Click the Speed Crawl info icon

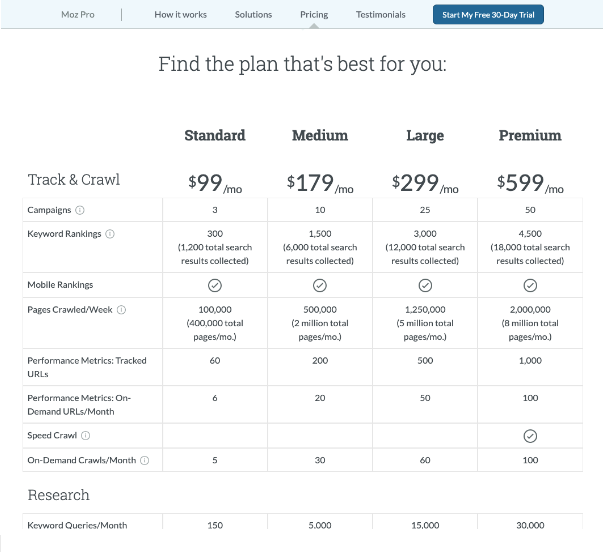tap(86, 436)
